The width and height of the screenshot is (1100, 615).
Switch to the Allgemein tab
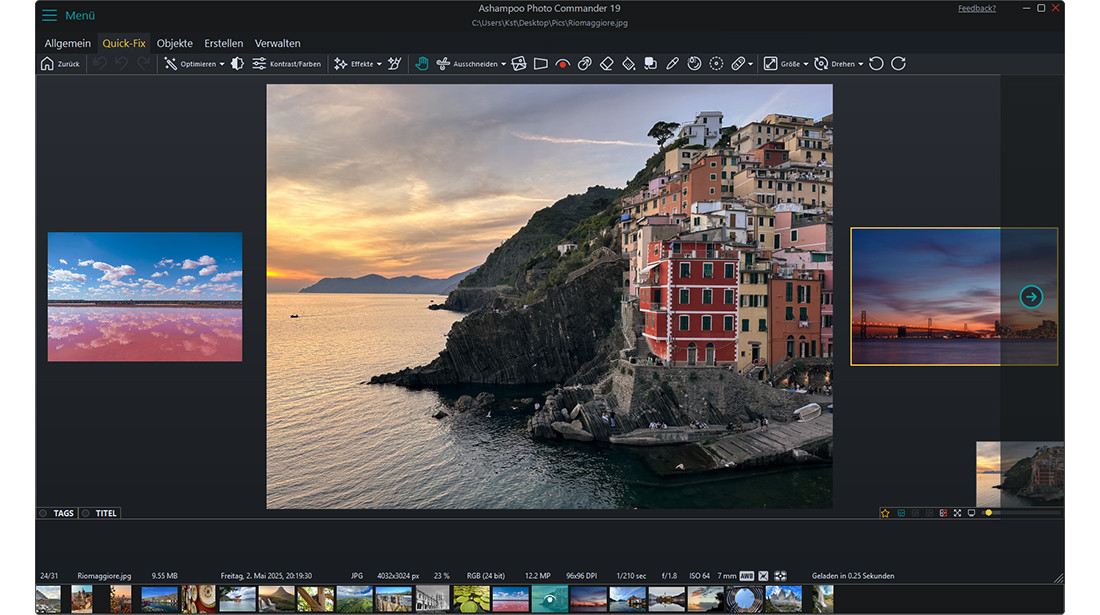point(67,43)
